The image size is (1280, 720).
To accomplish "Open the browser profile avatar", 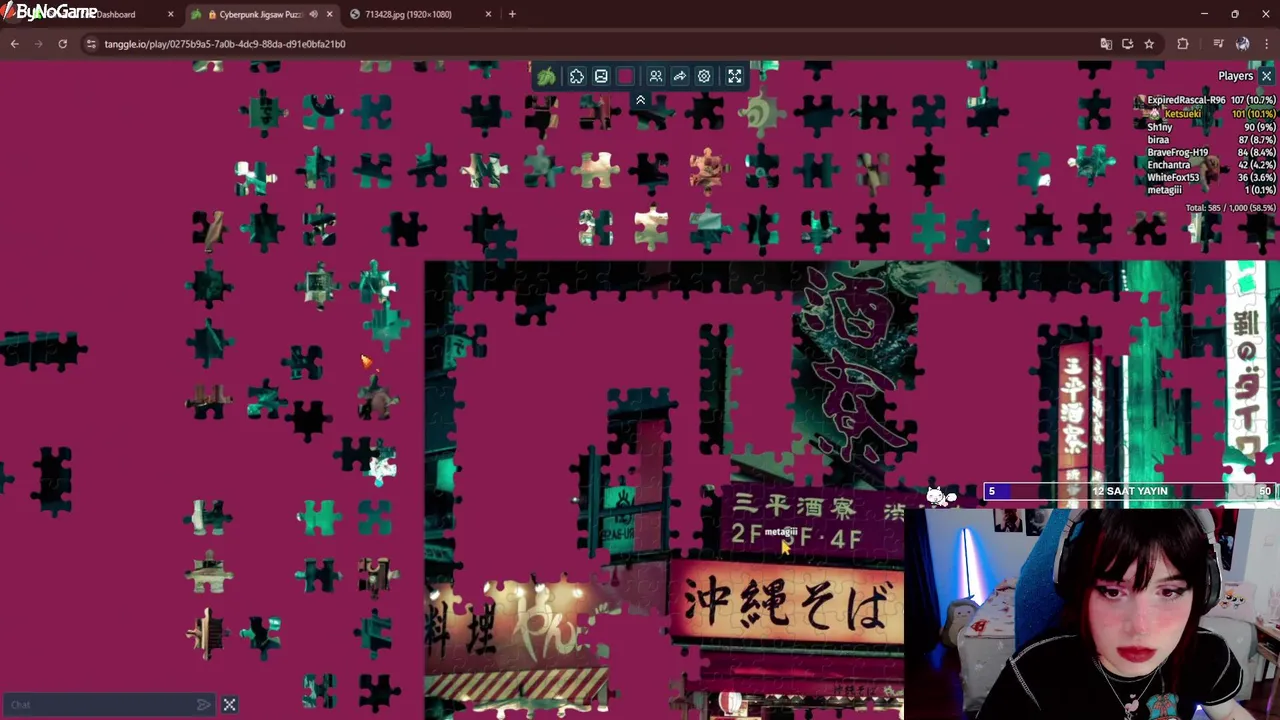I will [x=1242, y=44].
